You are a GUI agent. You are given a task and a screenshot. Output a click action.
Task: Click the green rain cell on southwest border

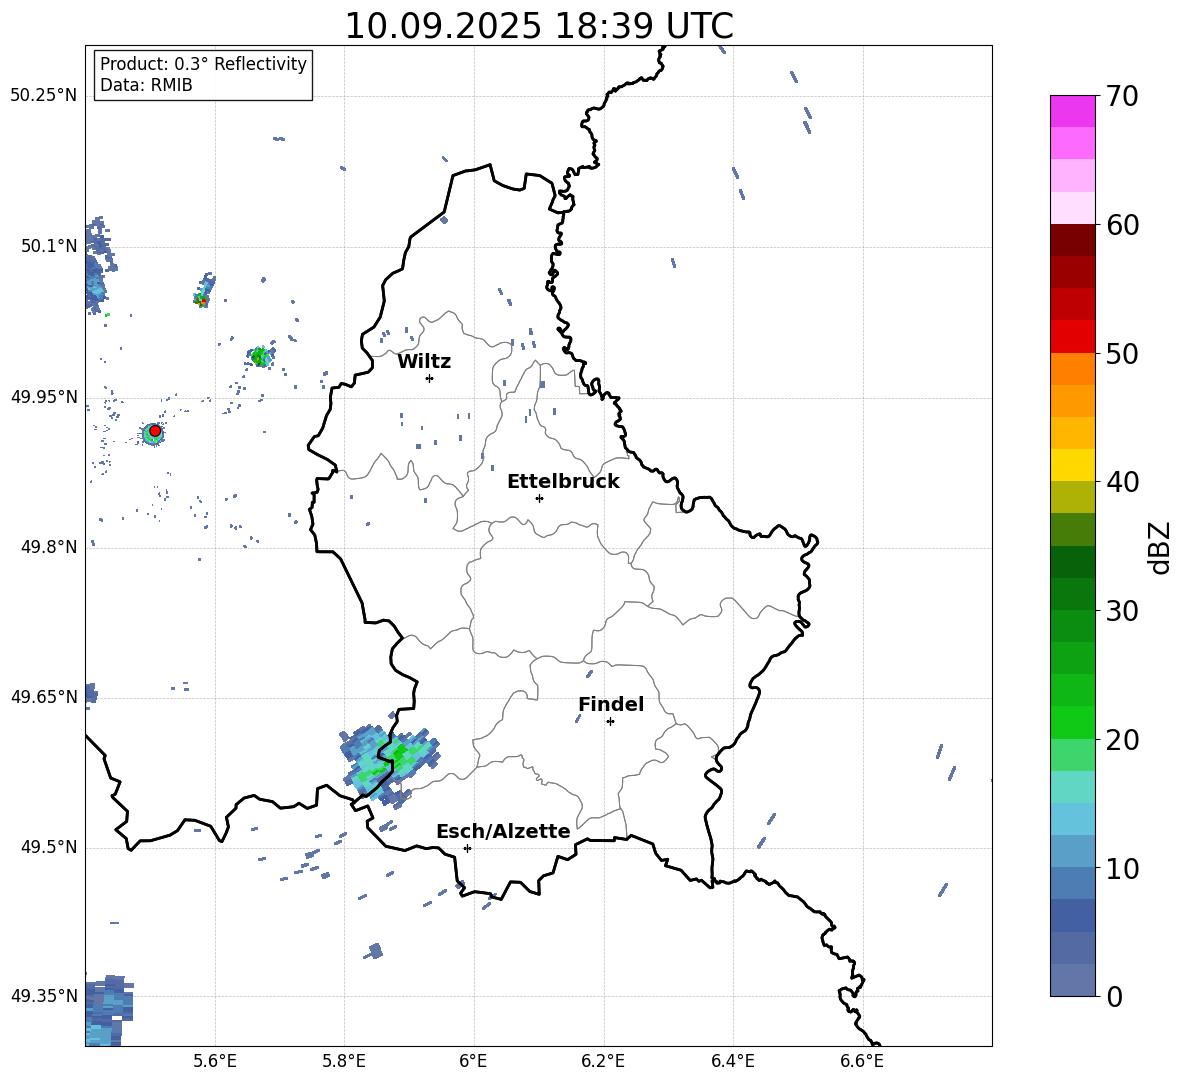tap(390, 762)
